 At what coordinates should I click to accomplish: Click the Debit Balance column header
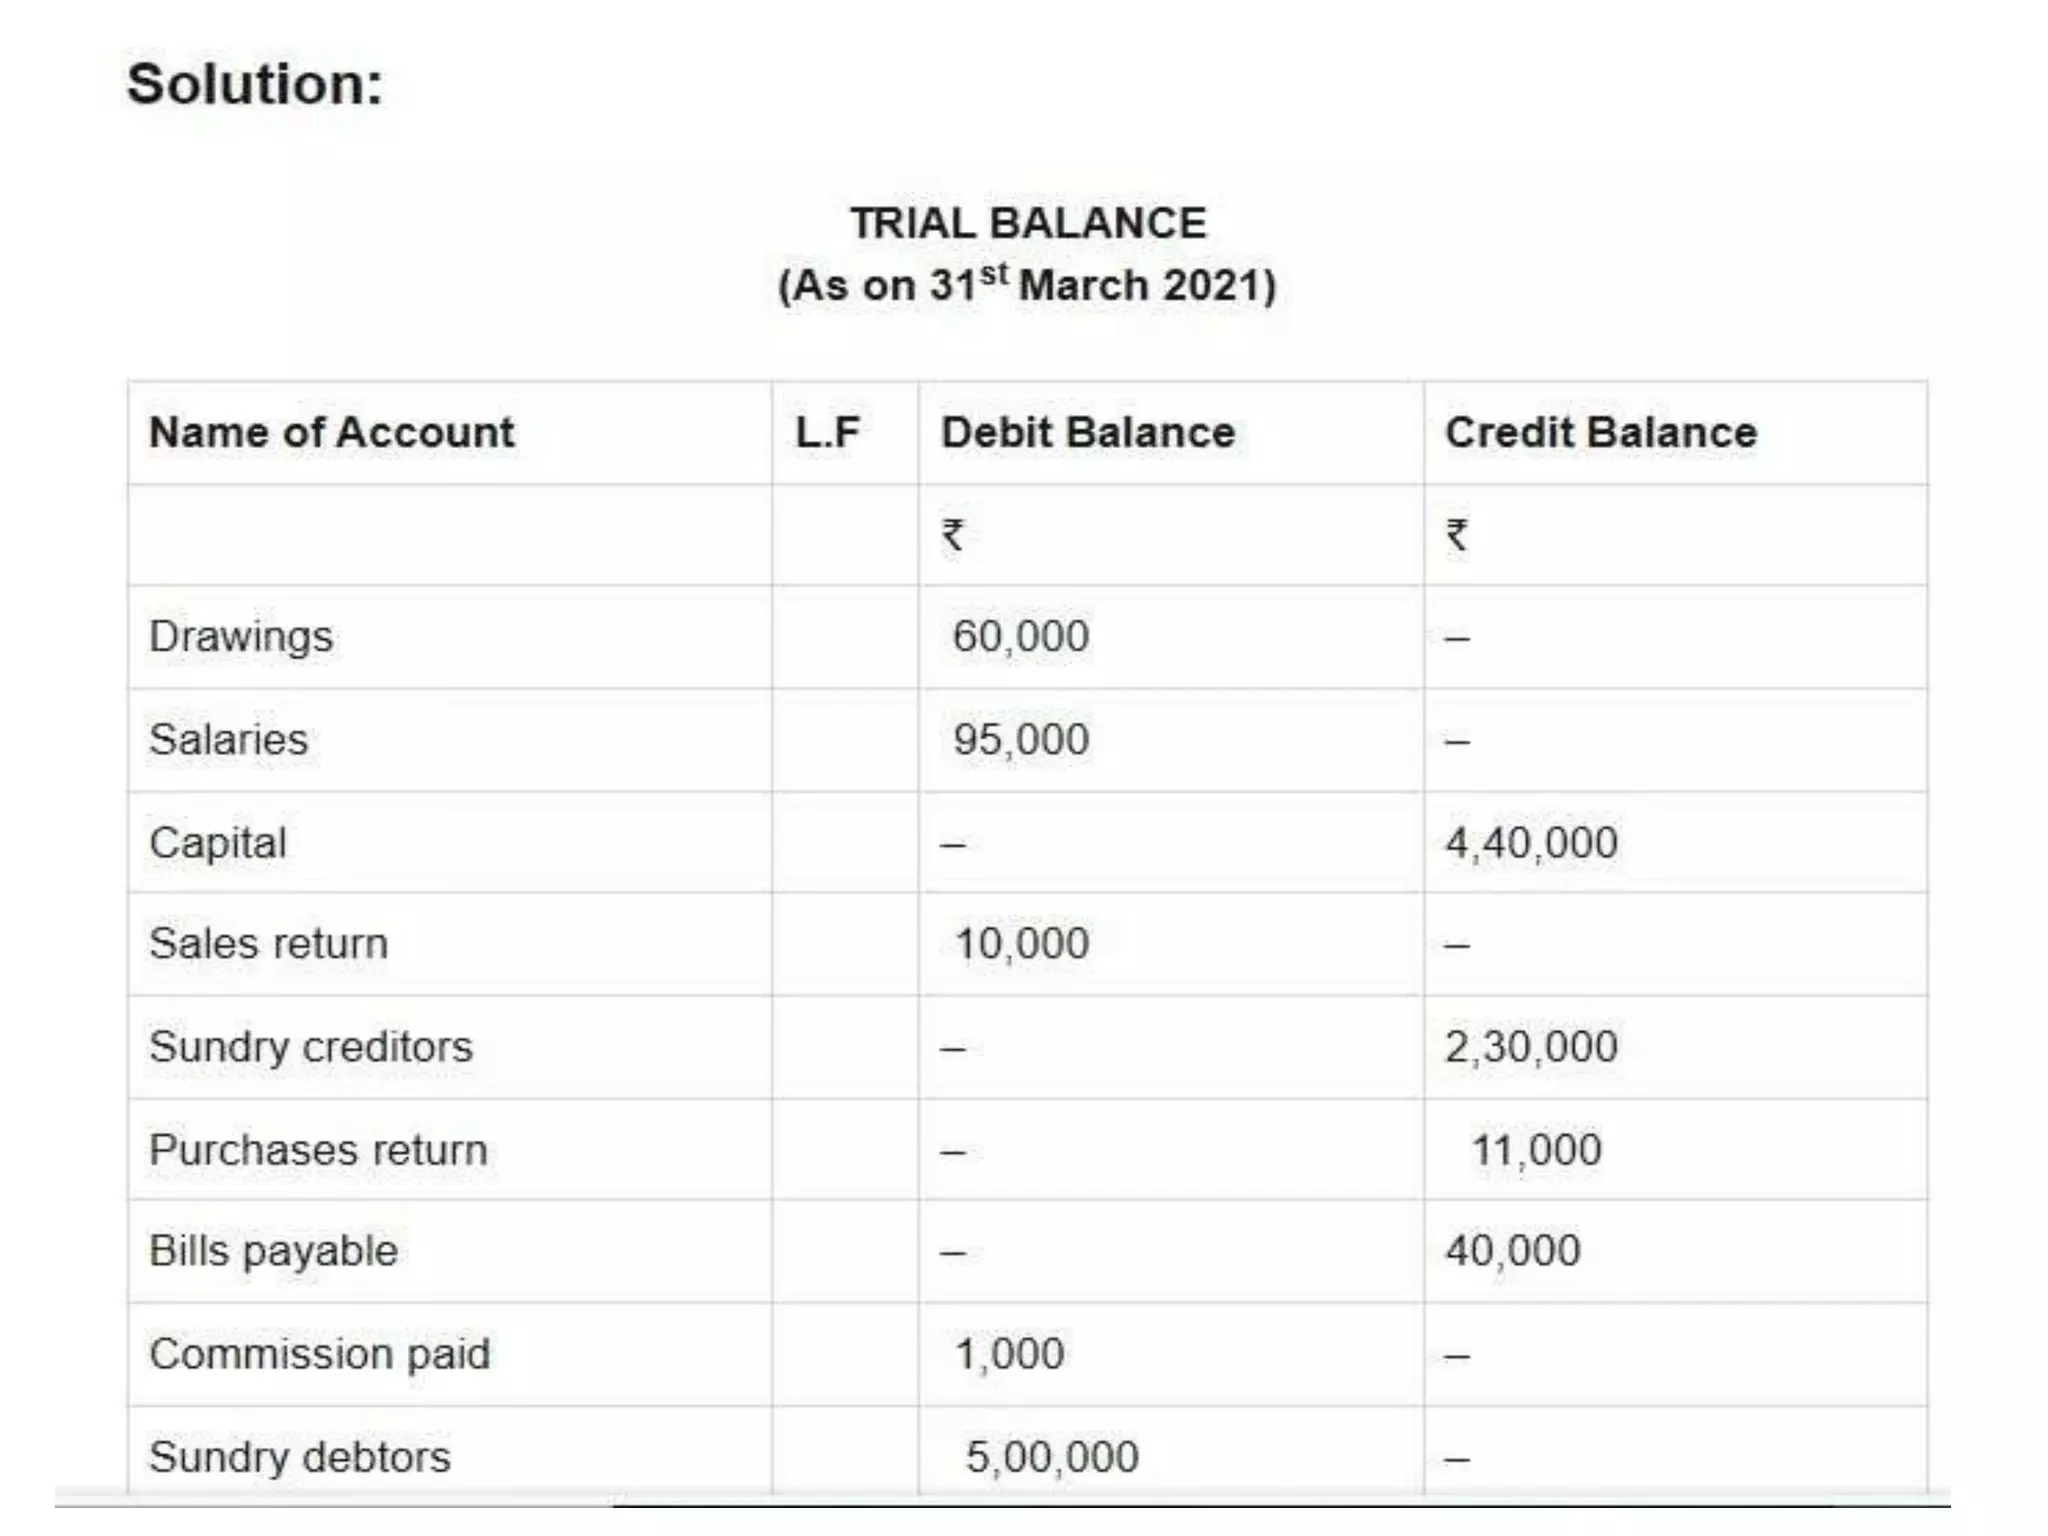(1088, 433)
